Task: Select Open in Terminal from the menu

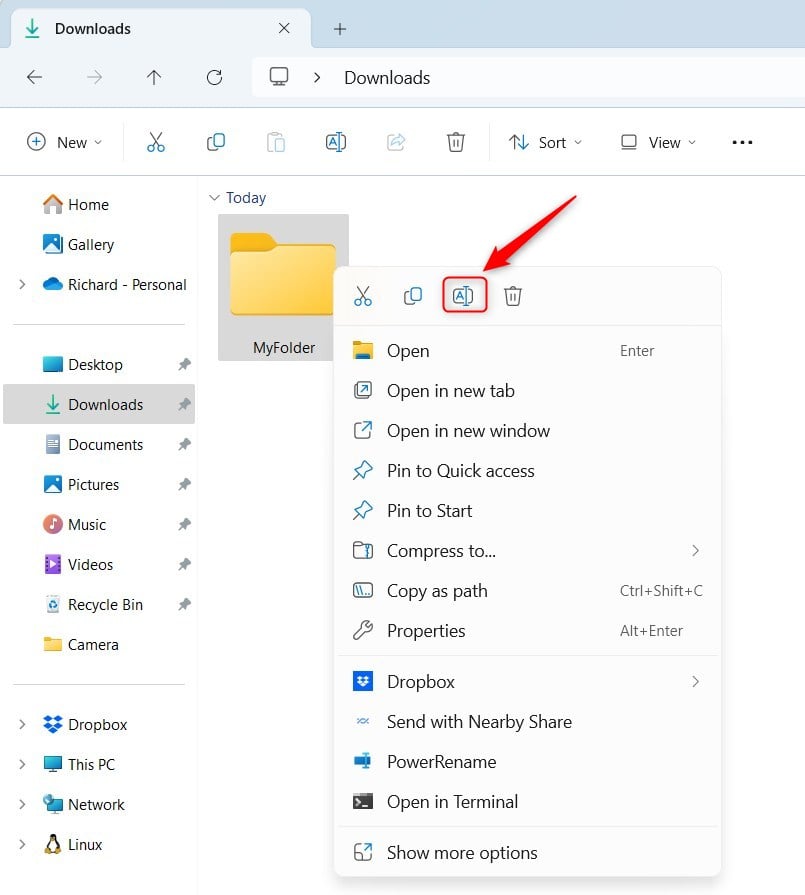Action: pos(452,801)
